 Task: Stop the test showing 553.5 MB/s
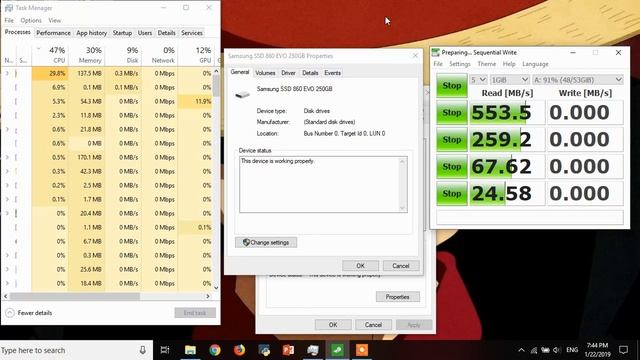click(x=452, y=113)
